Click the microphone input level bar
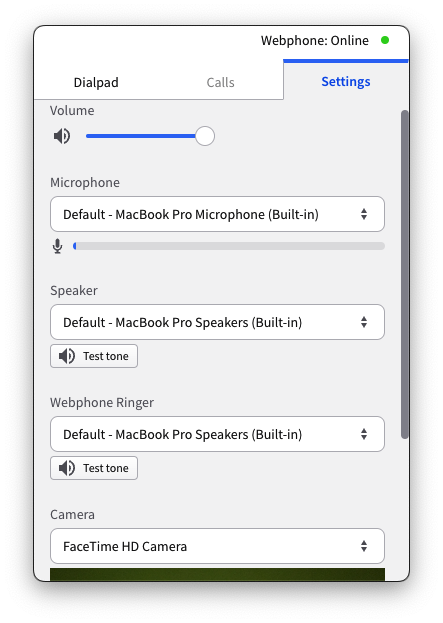The width and height of the screenshot is (443, 623). [x=229, y=246]
